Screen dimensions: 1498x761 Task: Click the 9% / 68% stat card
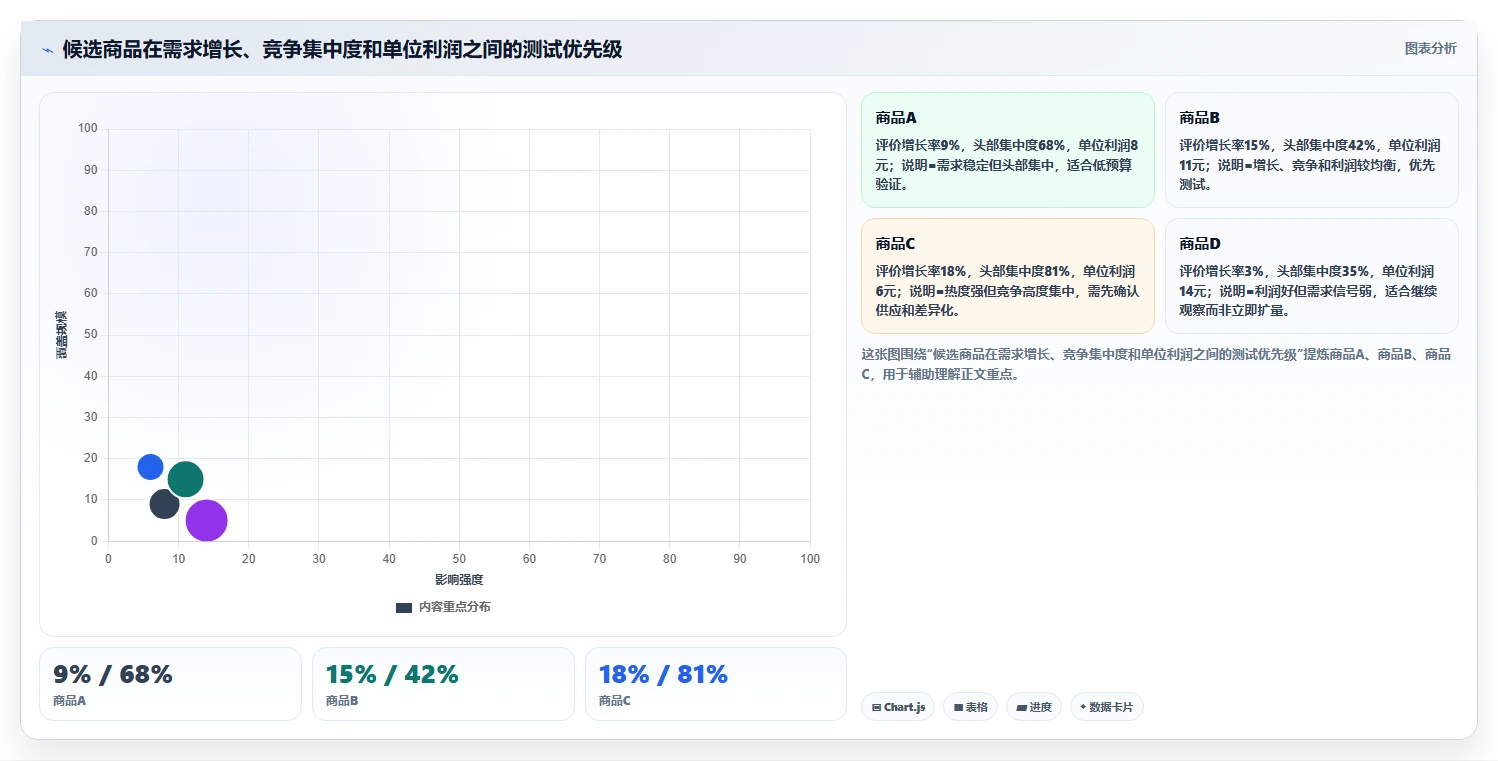(x=170, y=684)
